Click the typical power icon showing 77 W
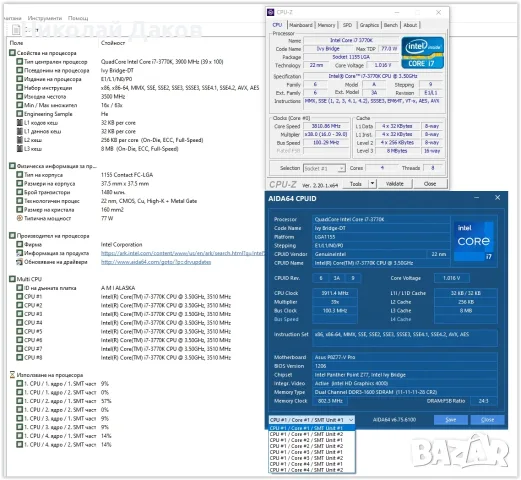 [20, 218]
